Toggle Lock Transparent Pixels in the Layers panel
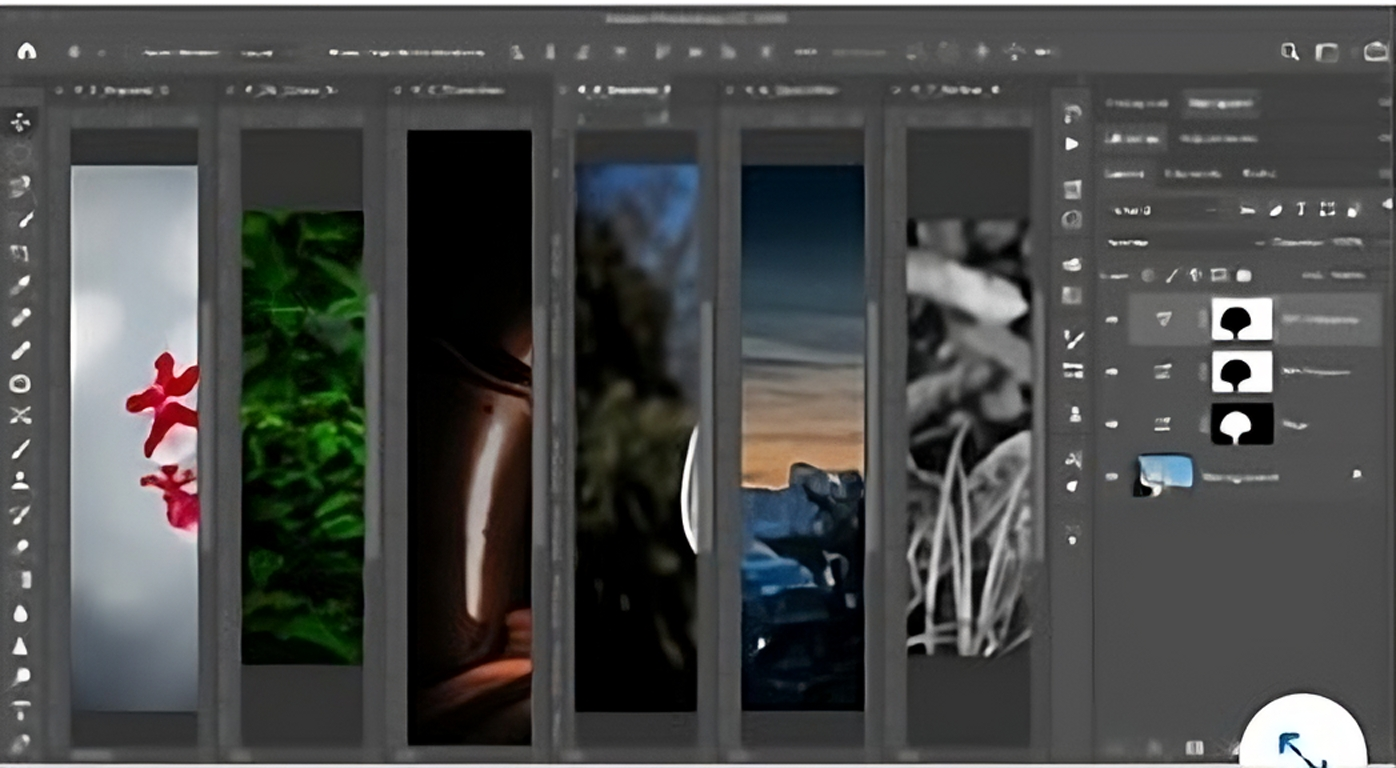Screen dimensions: 1396x768 tap(1148, 274)
